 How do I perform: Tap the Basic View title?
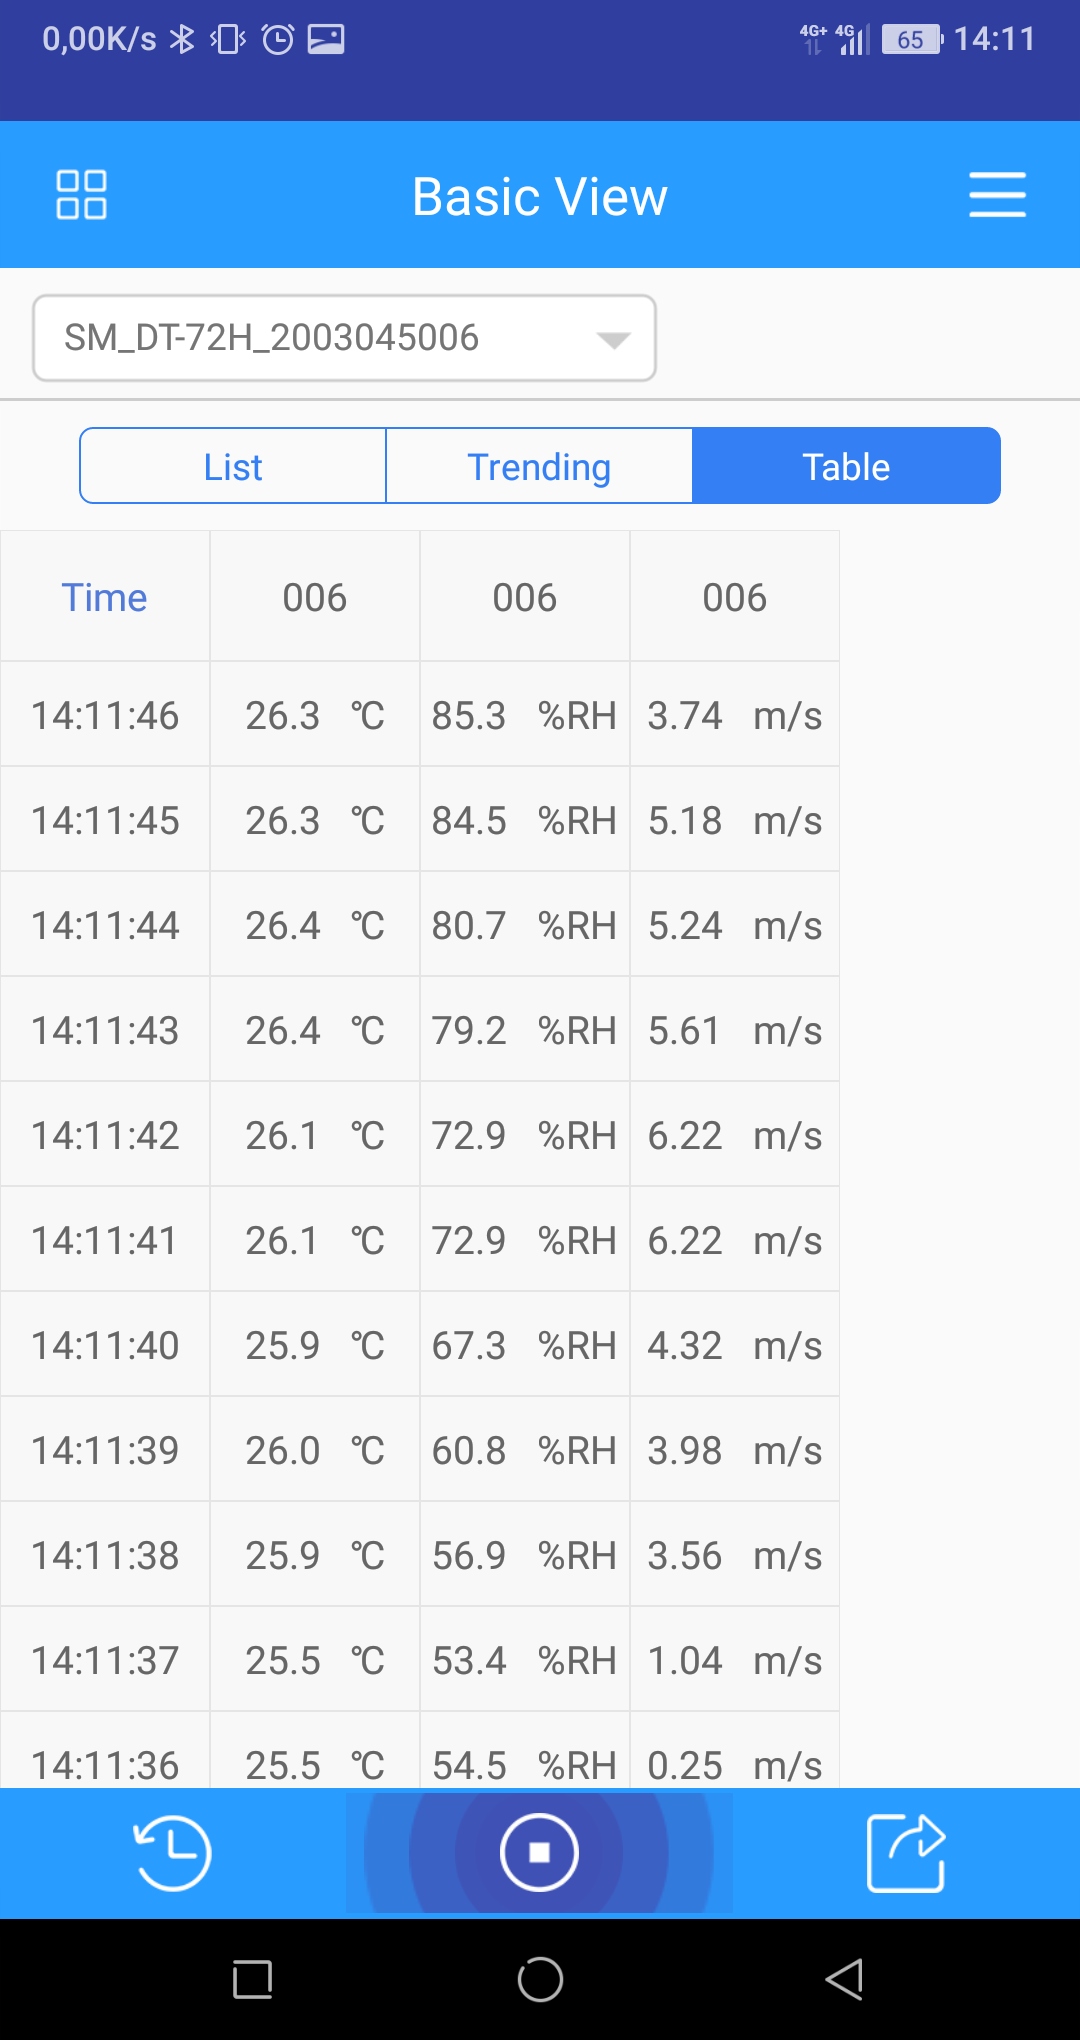click(x=540, y=196)
